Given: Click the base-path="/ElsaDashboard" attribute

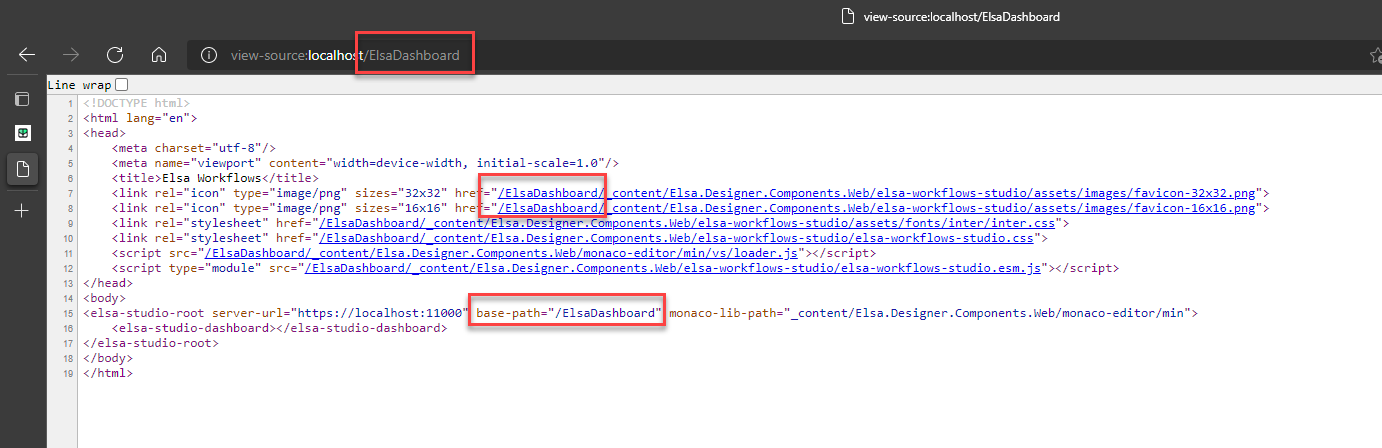Looking at the screenshot, I should point(569,313).
